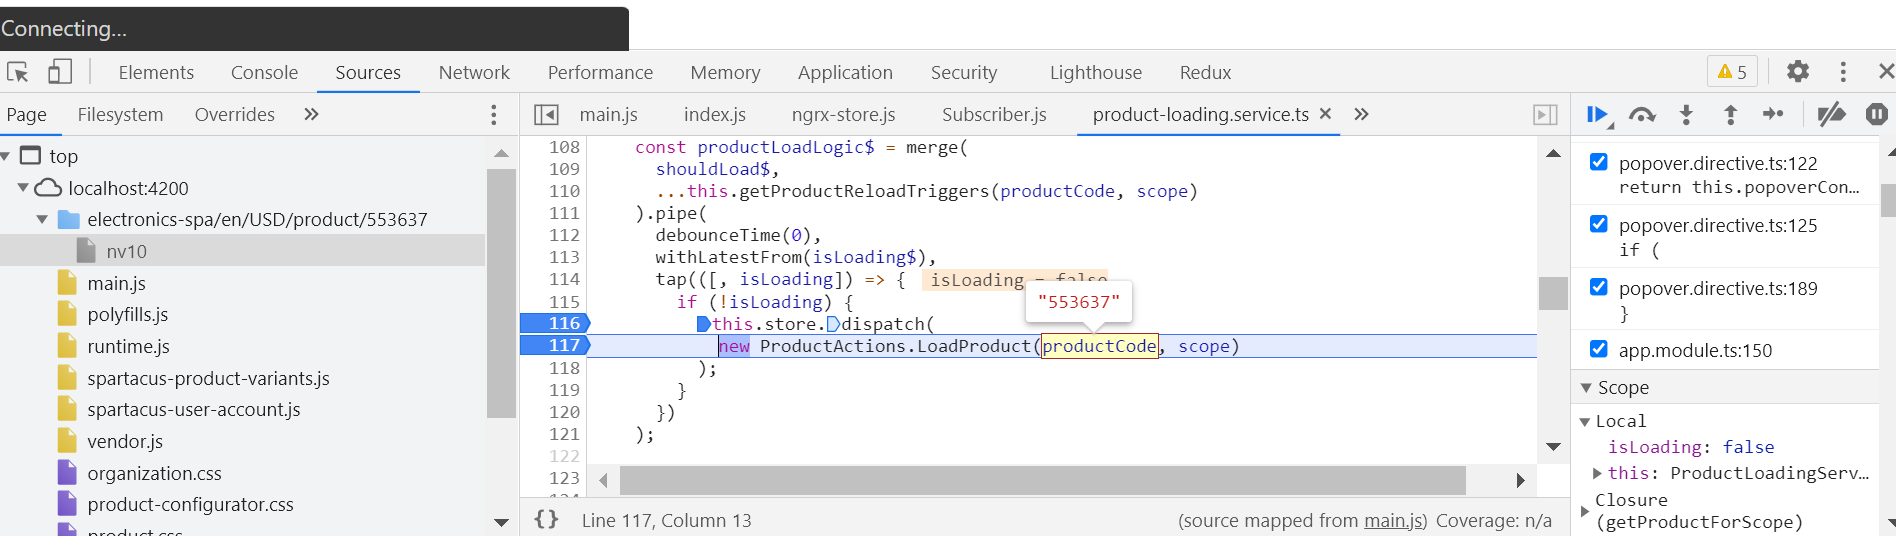Image resolution: width=1896 pixels, height=536 pixels.
Task: Select the Page navigator tab
Action: (26, 115)
